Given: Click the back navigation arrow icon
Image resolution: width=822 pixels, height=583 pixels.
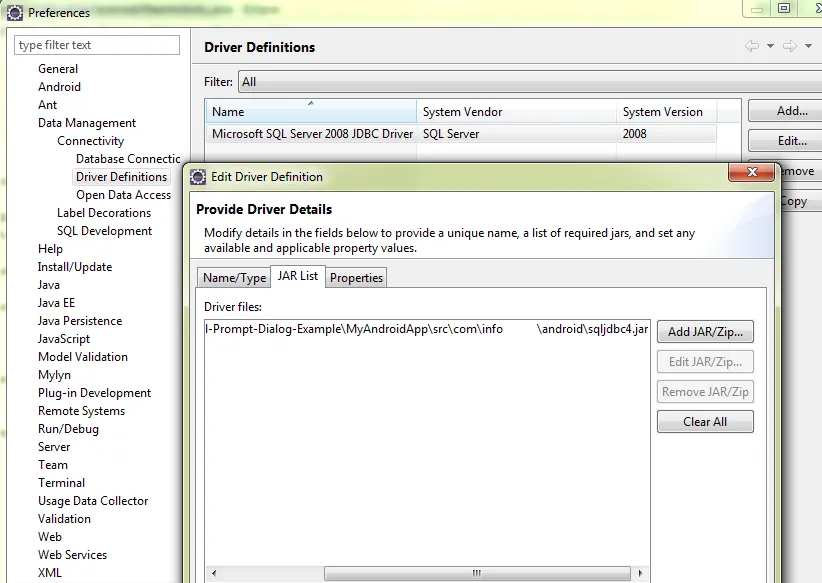Looking at the screenshot, I should point(752,47).
